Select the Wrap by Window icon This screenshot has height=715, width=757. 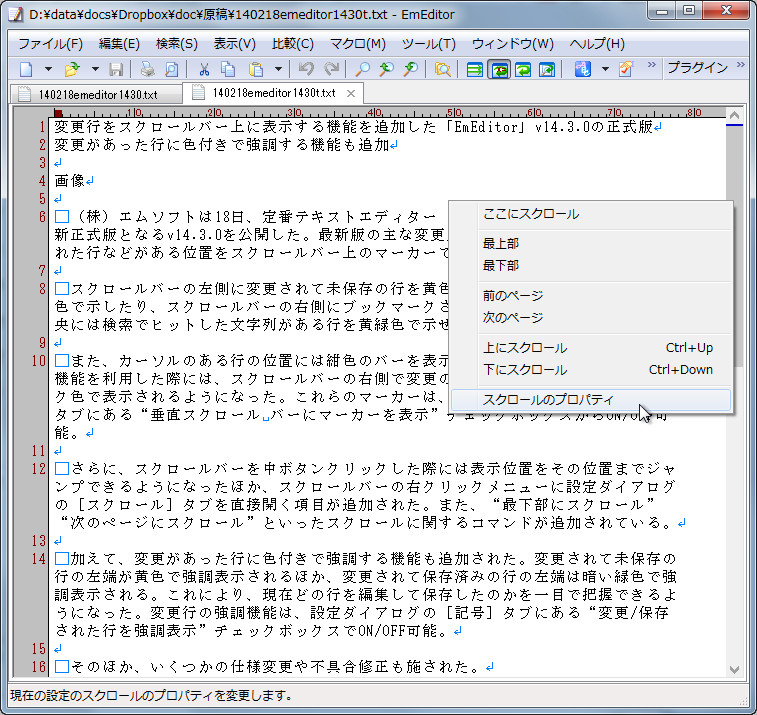523,70
